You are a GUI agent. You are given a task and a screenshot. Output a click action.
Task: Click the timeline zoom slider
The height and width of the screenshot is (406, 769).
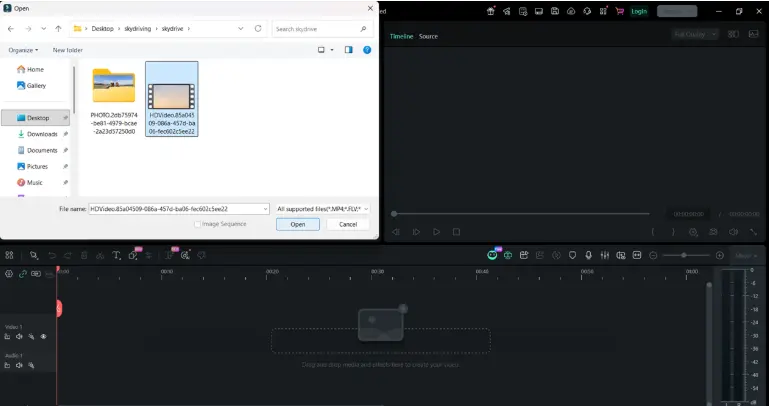[x=685, y=256]
